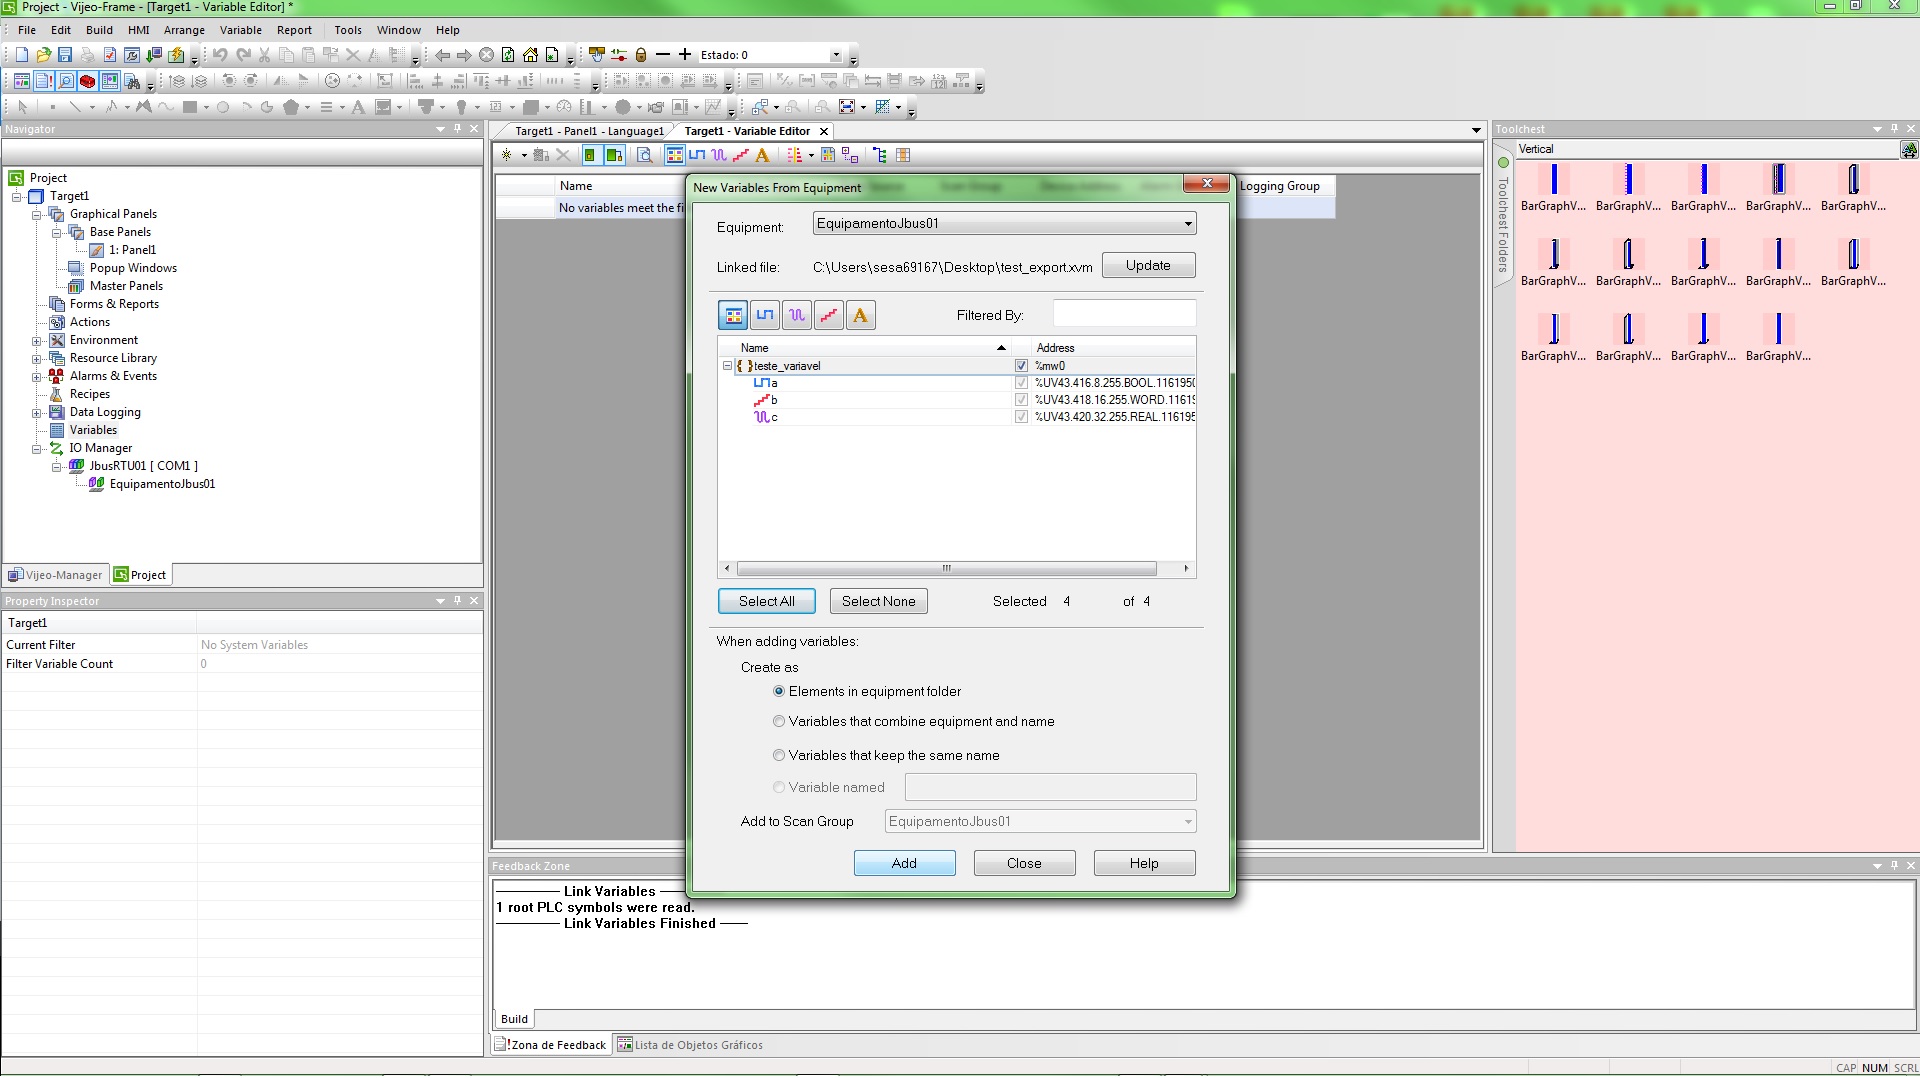Toggle the teste_variavel checkbox
This screenshot has height=1078, width=1920.
point(1021,366)
